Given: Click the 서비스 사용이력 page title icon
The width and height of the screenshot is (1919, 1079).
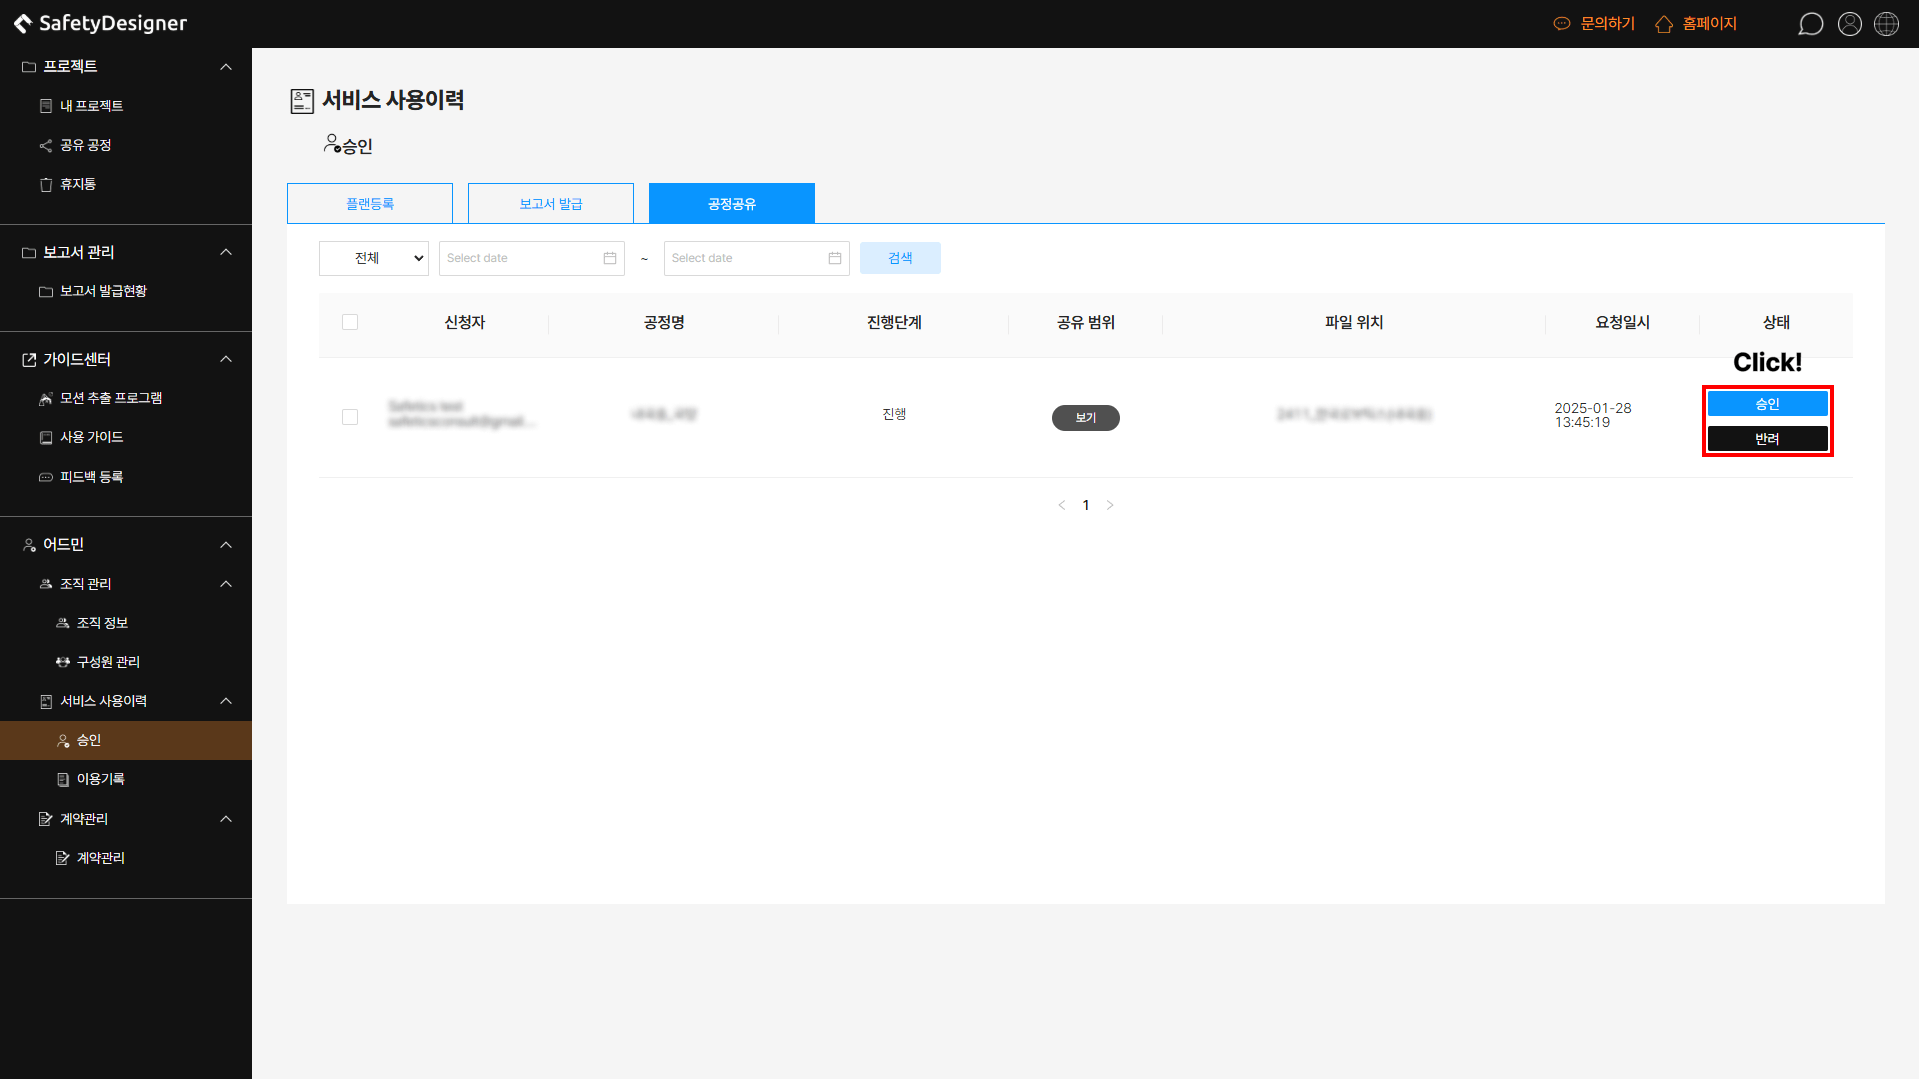Looking at the screenshot, I should click(x=302, y=101).
